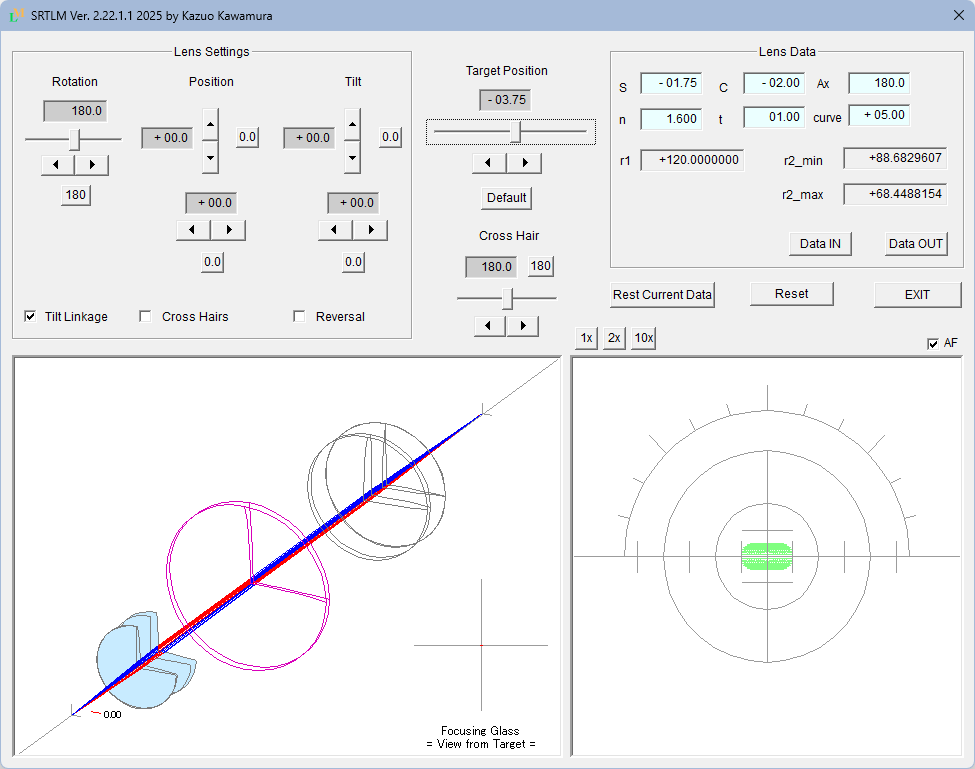Click Cross Hair left arrow button
Viewport: 975px width, 769px height.
coord(490,326)
